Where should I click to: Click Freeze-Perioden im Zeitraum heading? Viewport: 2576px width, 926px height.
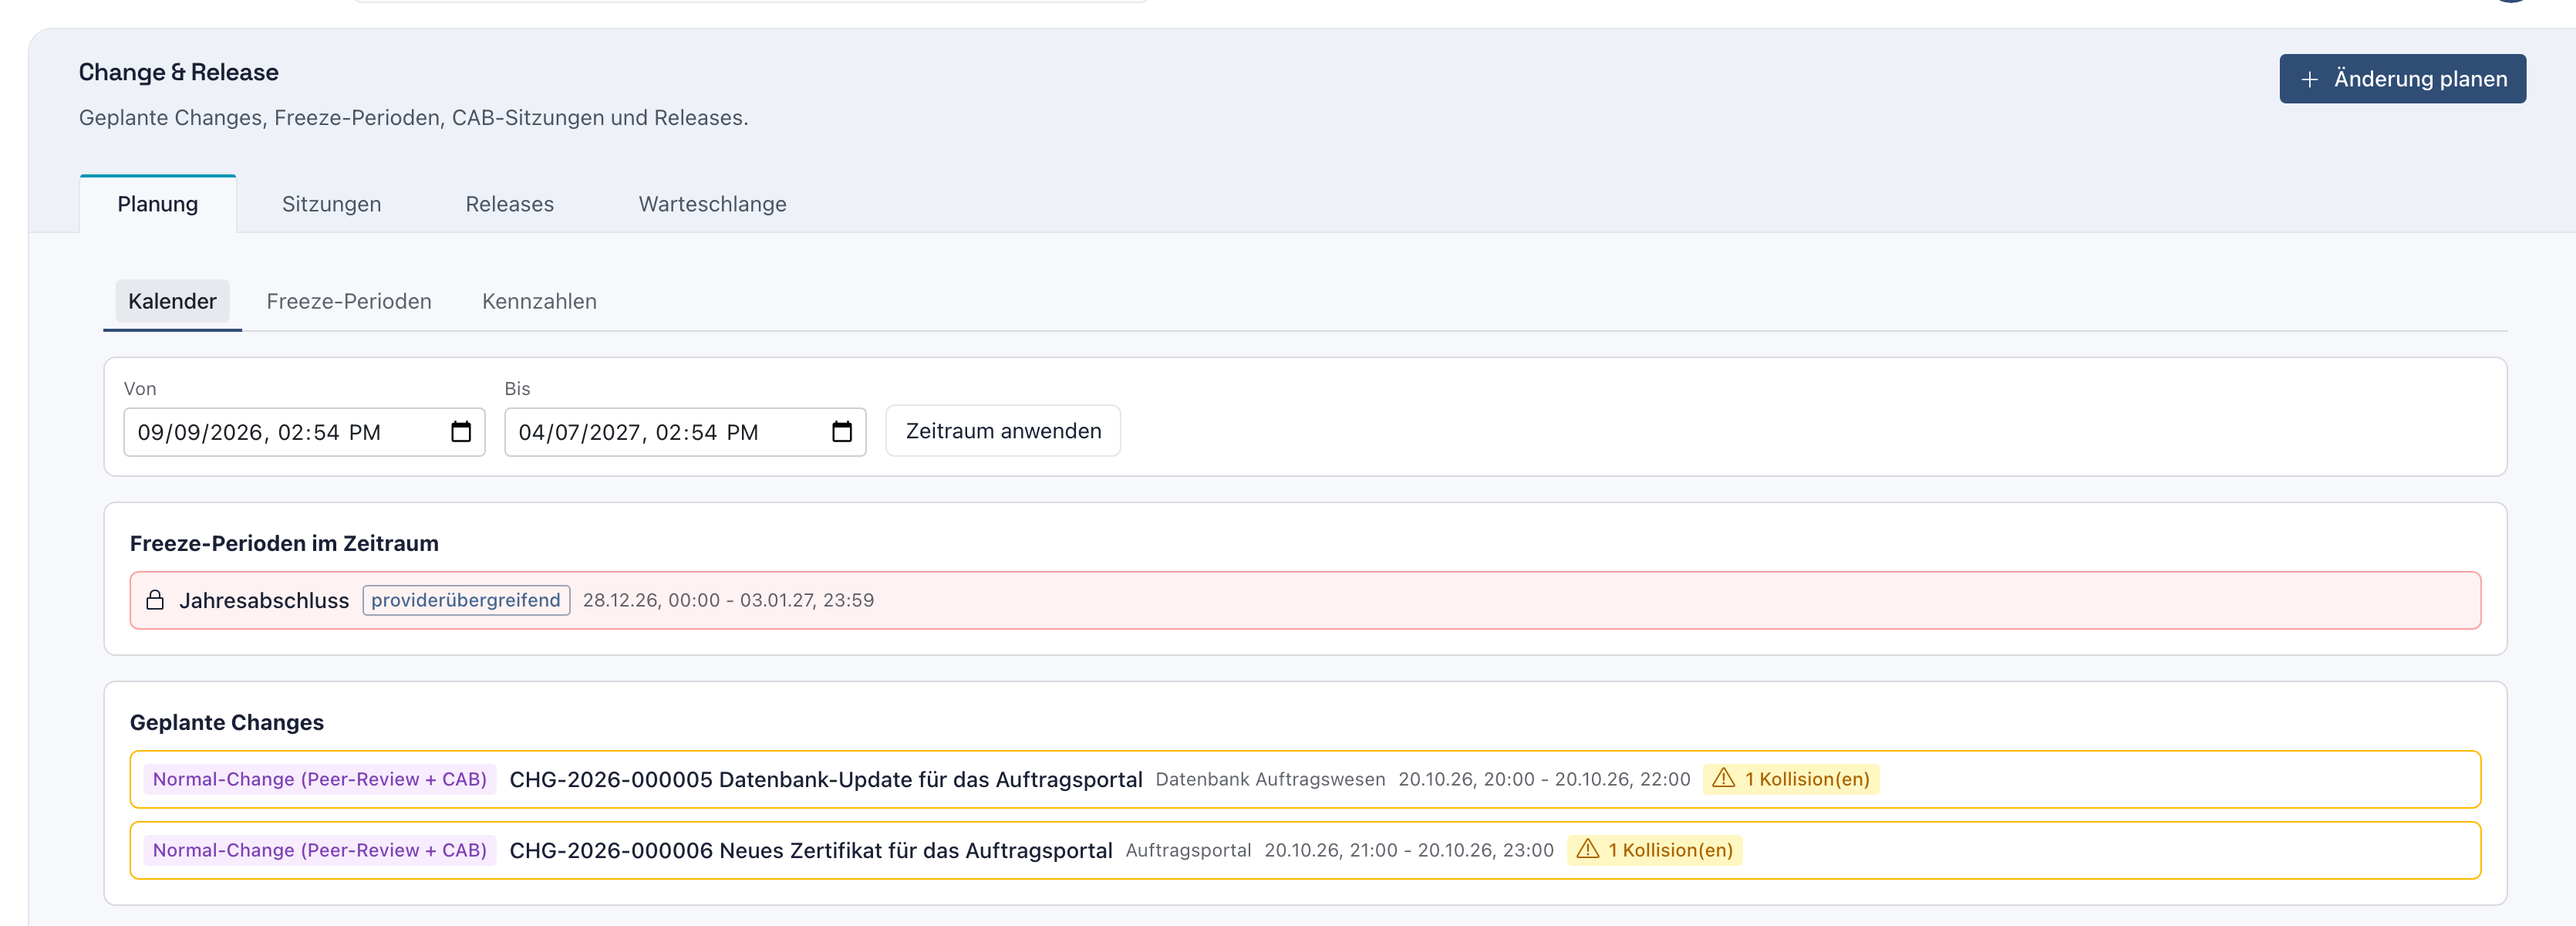click(x=284, y=543)
